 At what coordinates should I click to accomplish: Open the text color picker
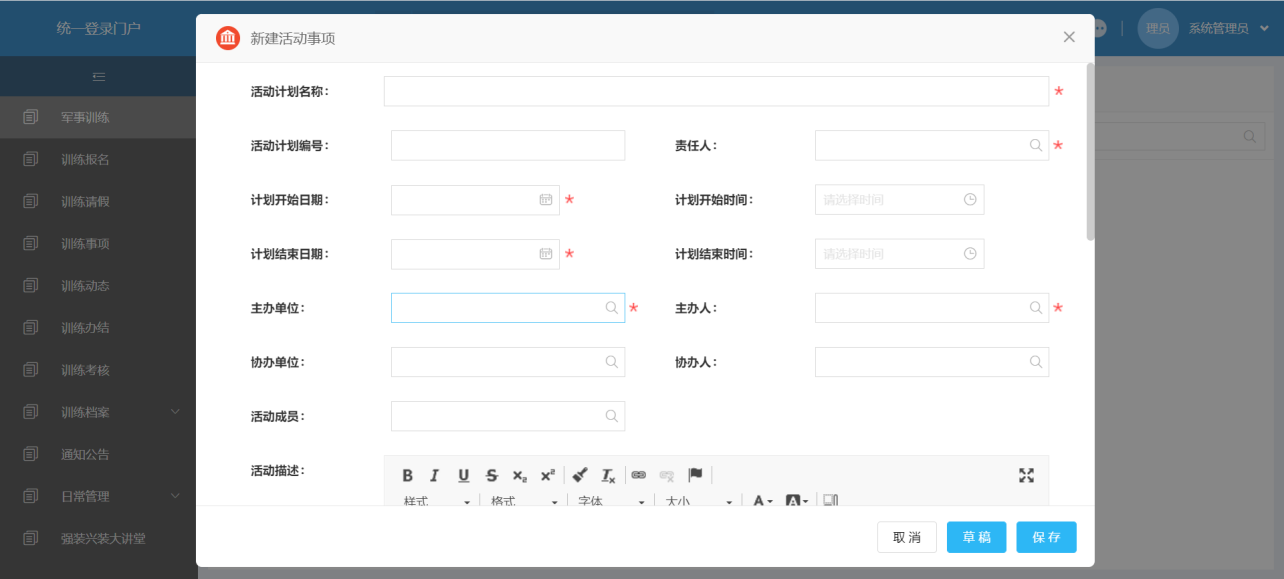click(x=763, y=501)
